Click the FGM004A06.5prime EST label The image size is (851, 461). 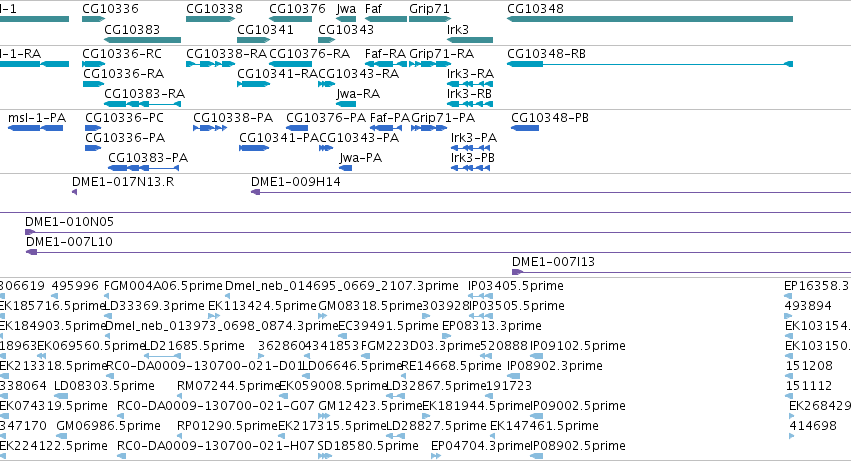coord(163,286)
